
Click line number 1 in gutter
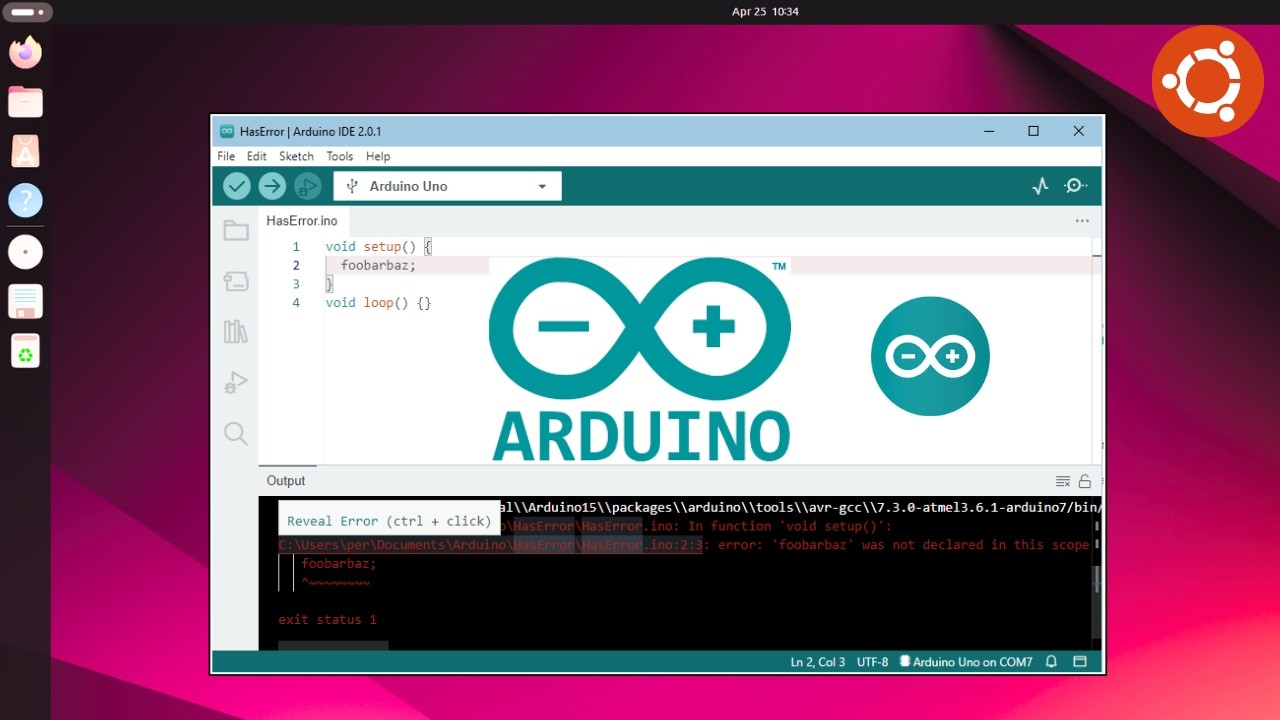pos(296,246)
